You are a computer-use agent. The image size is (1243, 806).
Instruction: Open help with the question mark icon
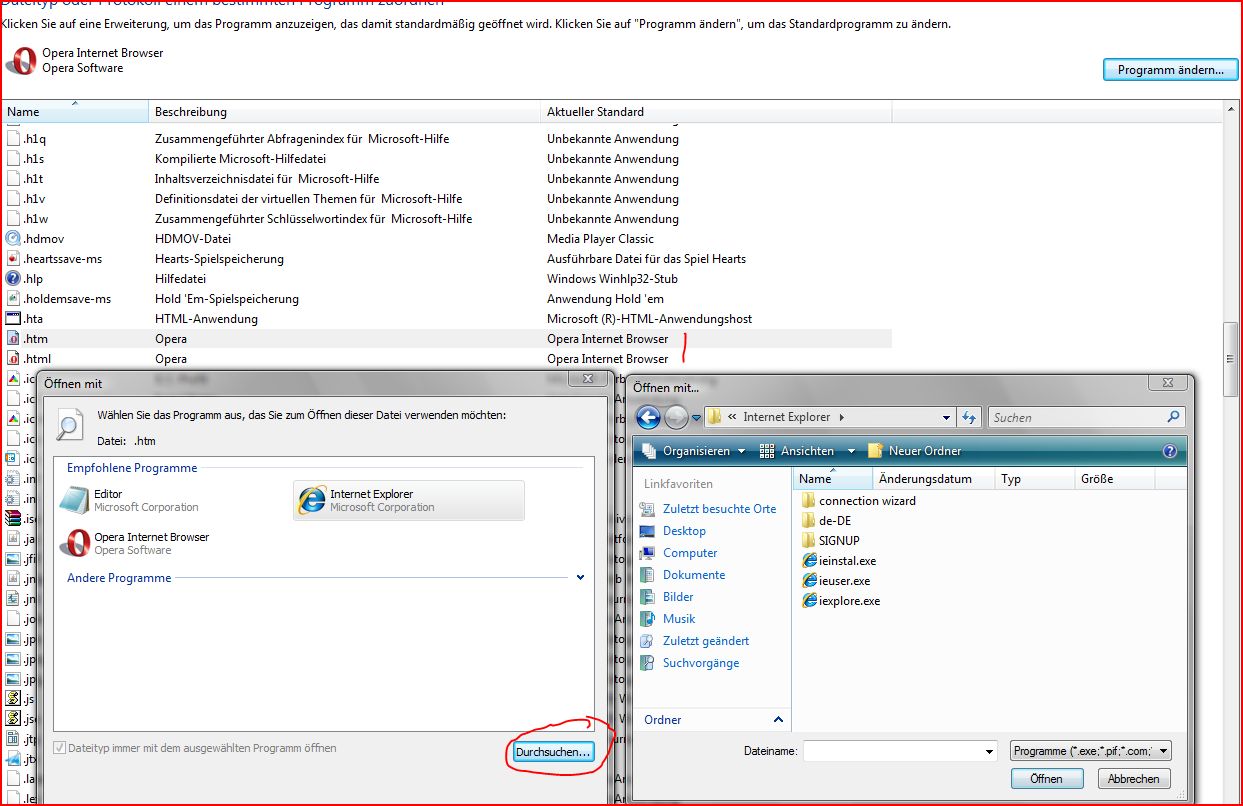coord(1170,451)
